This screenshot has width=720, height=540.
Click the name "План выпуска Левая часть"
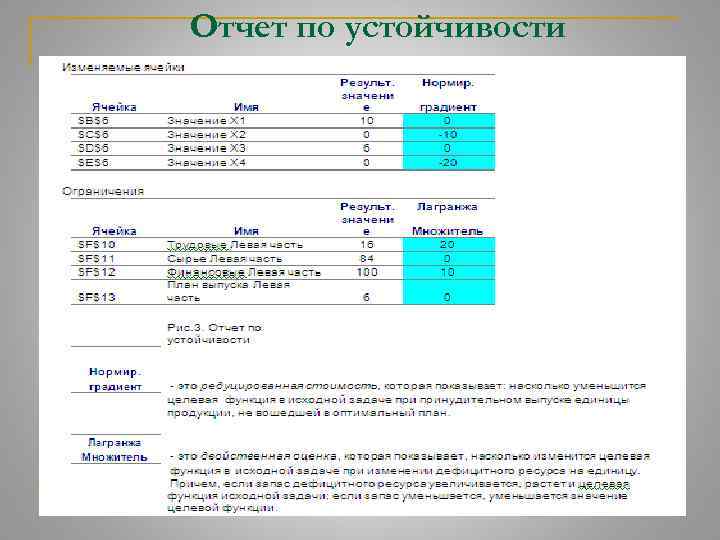pyautogui.click(x=229, y=291)
